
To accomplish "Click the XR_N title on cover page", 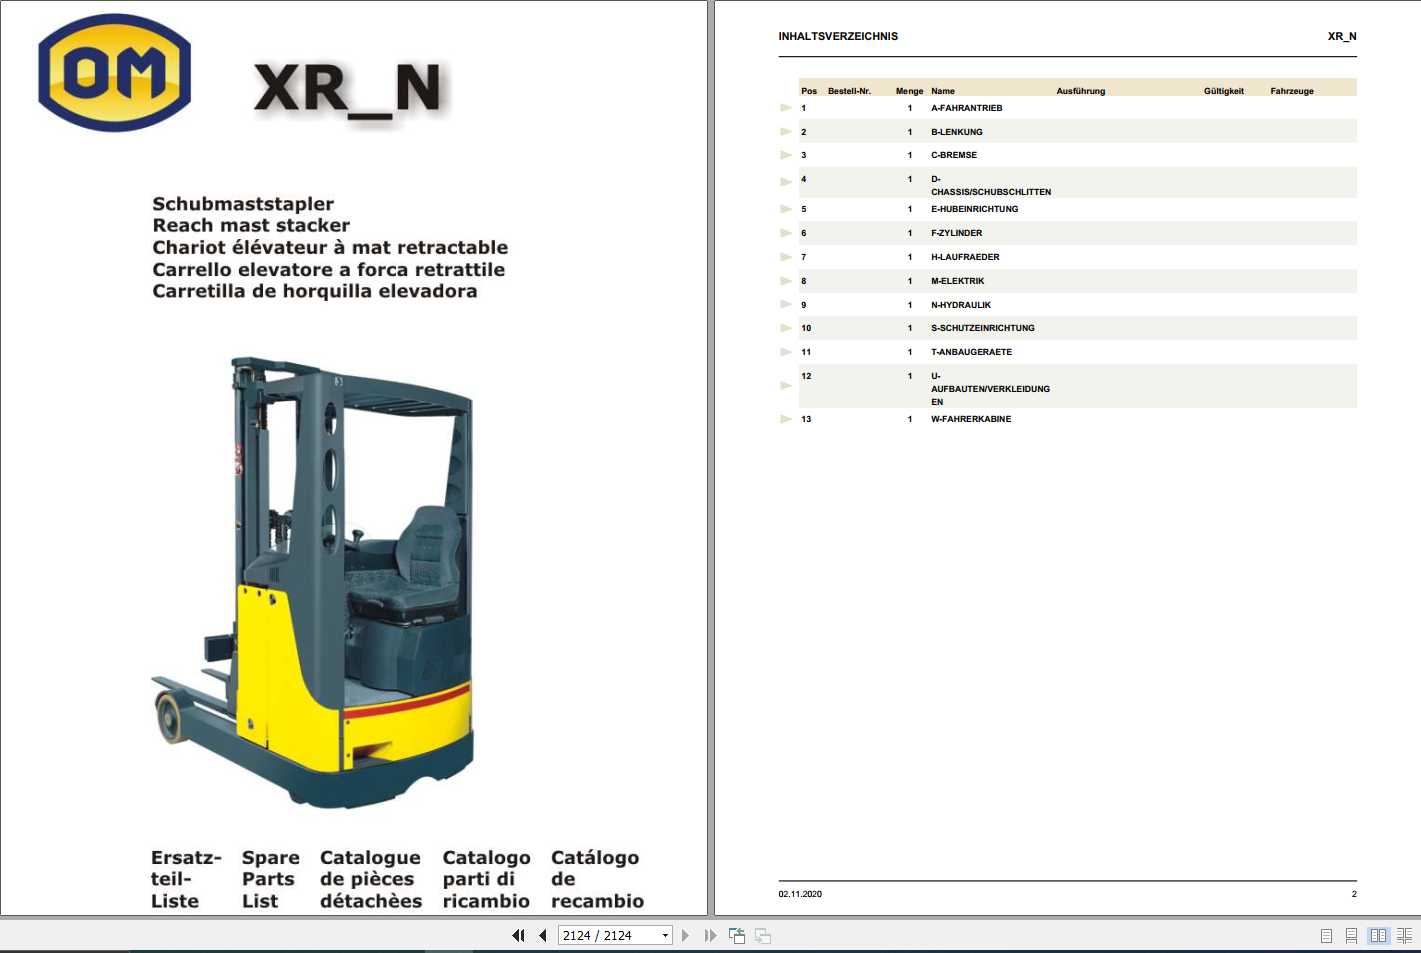I will (348, 89).
